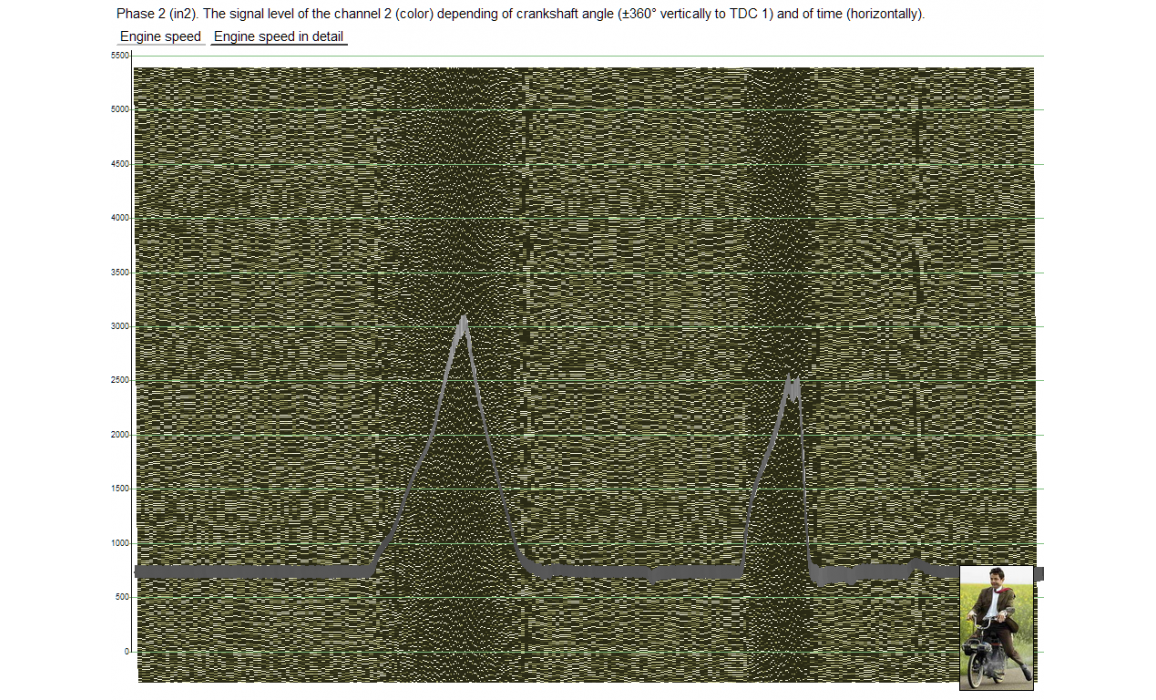1156x700 pixels.
Task: Select the 2500 y-axis label
Action: click(120, 380)
